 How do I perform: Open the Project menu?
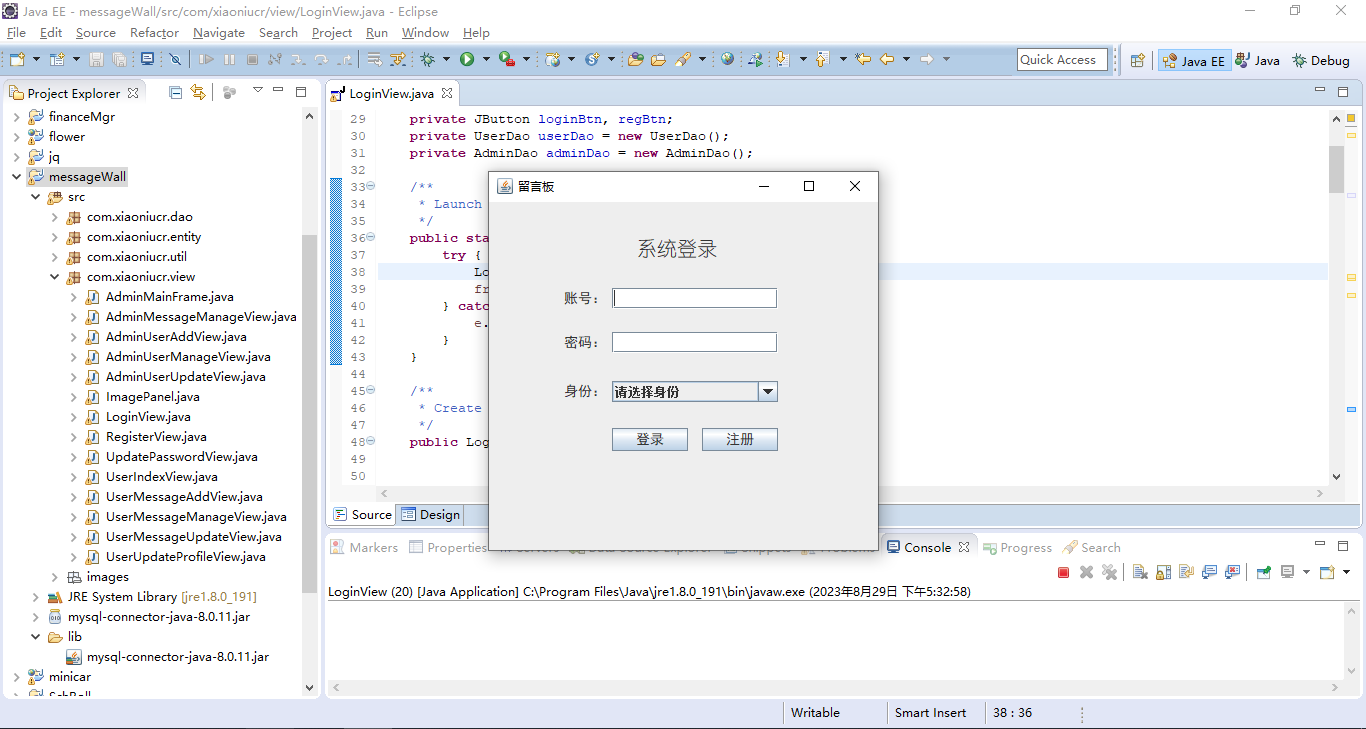[332, 32]
